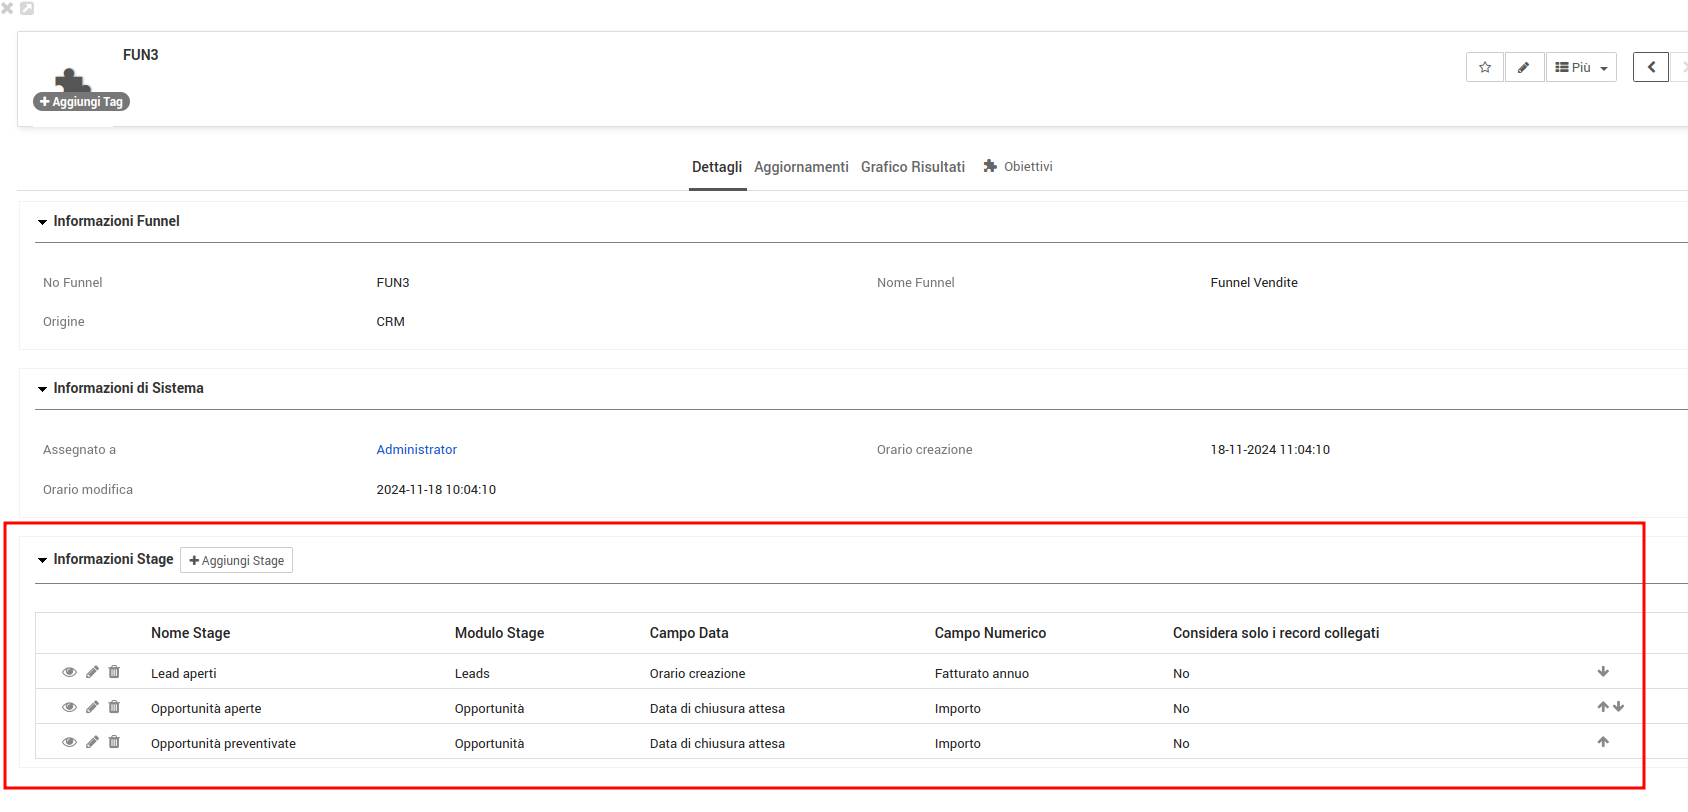This screenshot has height=812, width=1688.
Task: View the Lead aperti stage
Action: pyautogui.click(x=69, y=672)
